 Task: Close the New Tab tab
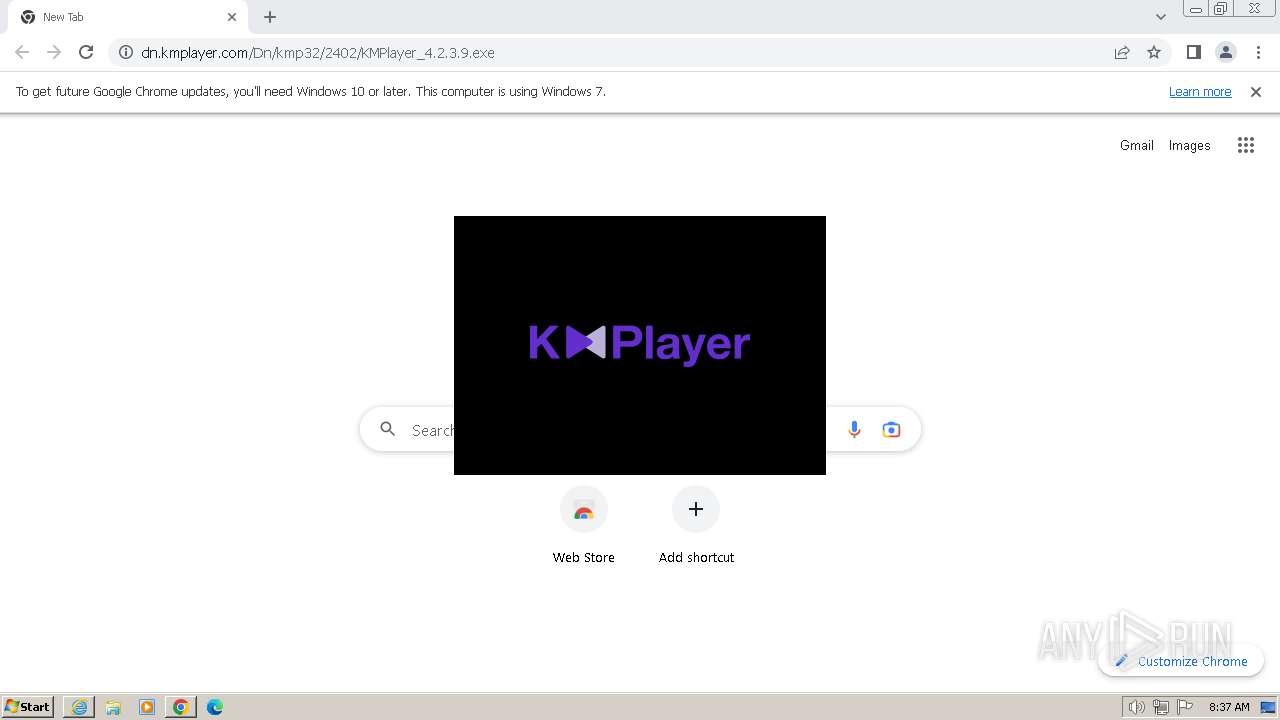click(232, 17)
